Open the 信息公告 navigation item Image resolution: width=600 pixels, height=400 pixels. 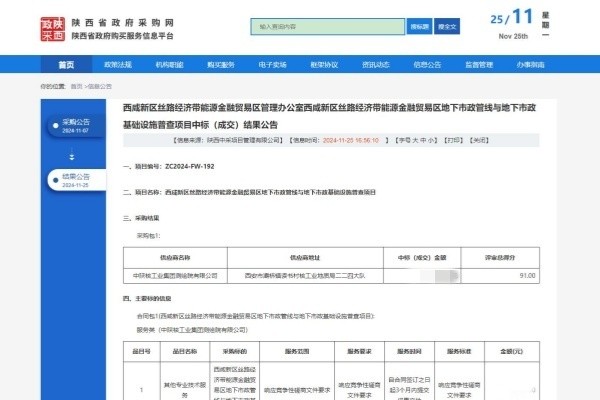427,64
